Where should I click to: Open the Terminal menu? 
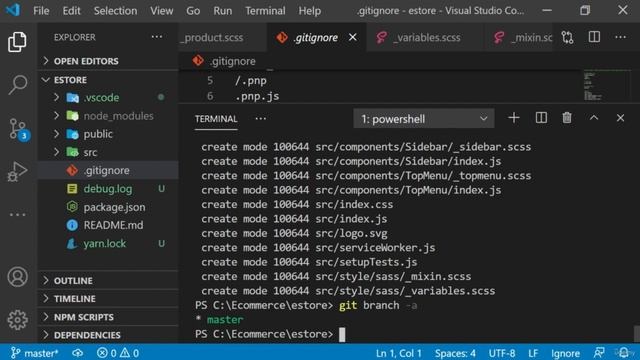tap(265, 11)
